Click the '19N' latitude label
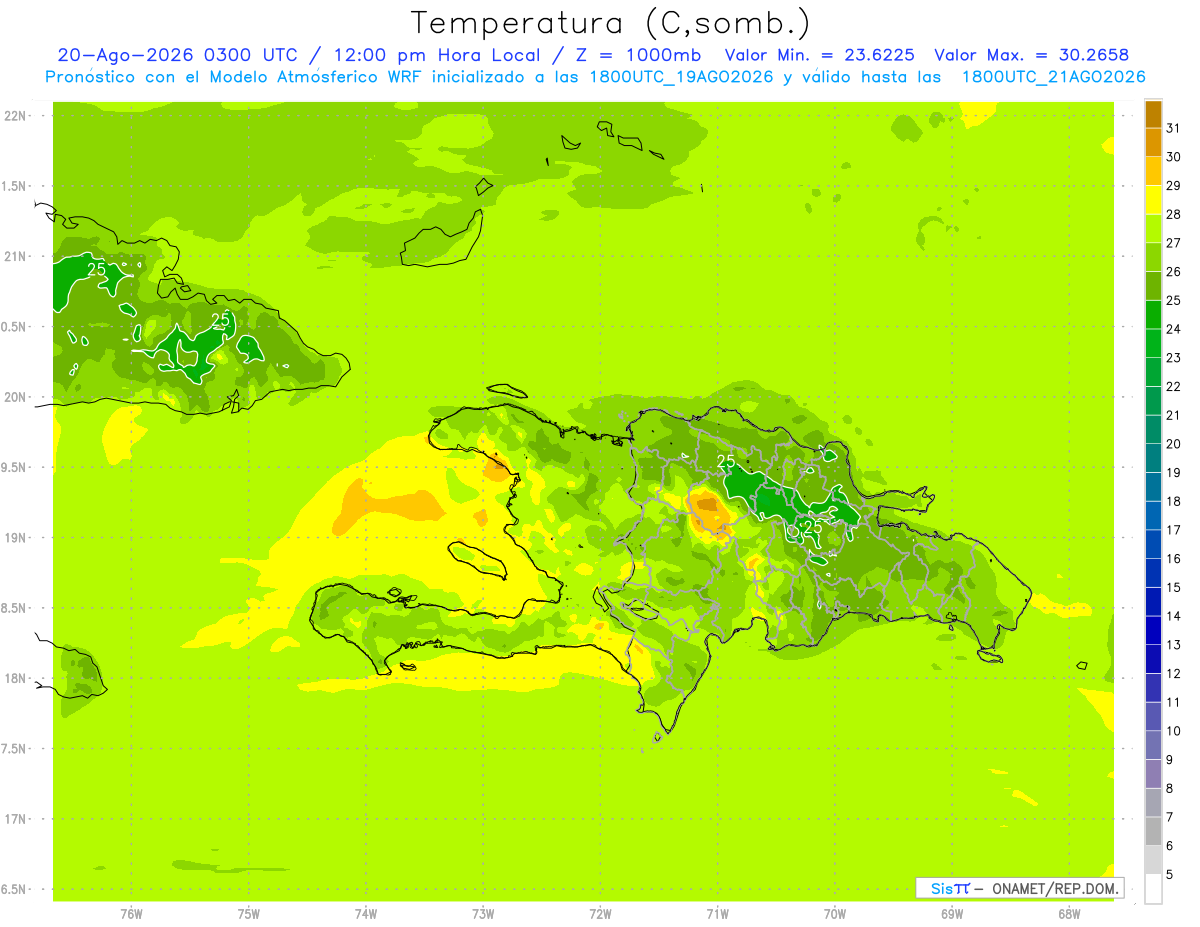This screenshot has height=927, width=1200. pyautogui.click(x=16, y=537)
